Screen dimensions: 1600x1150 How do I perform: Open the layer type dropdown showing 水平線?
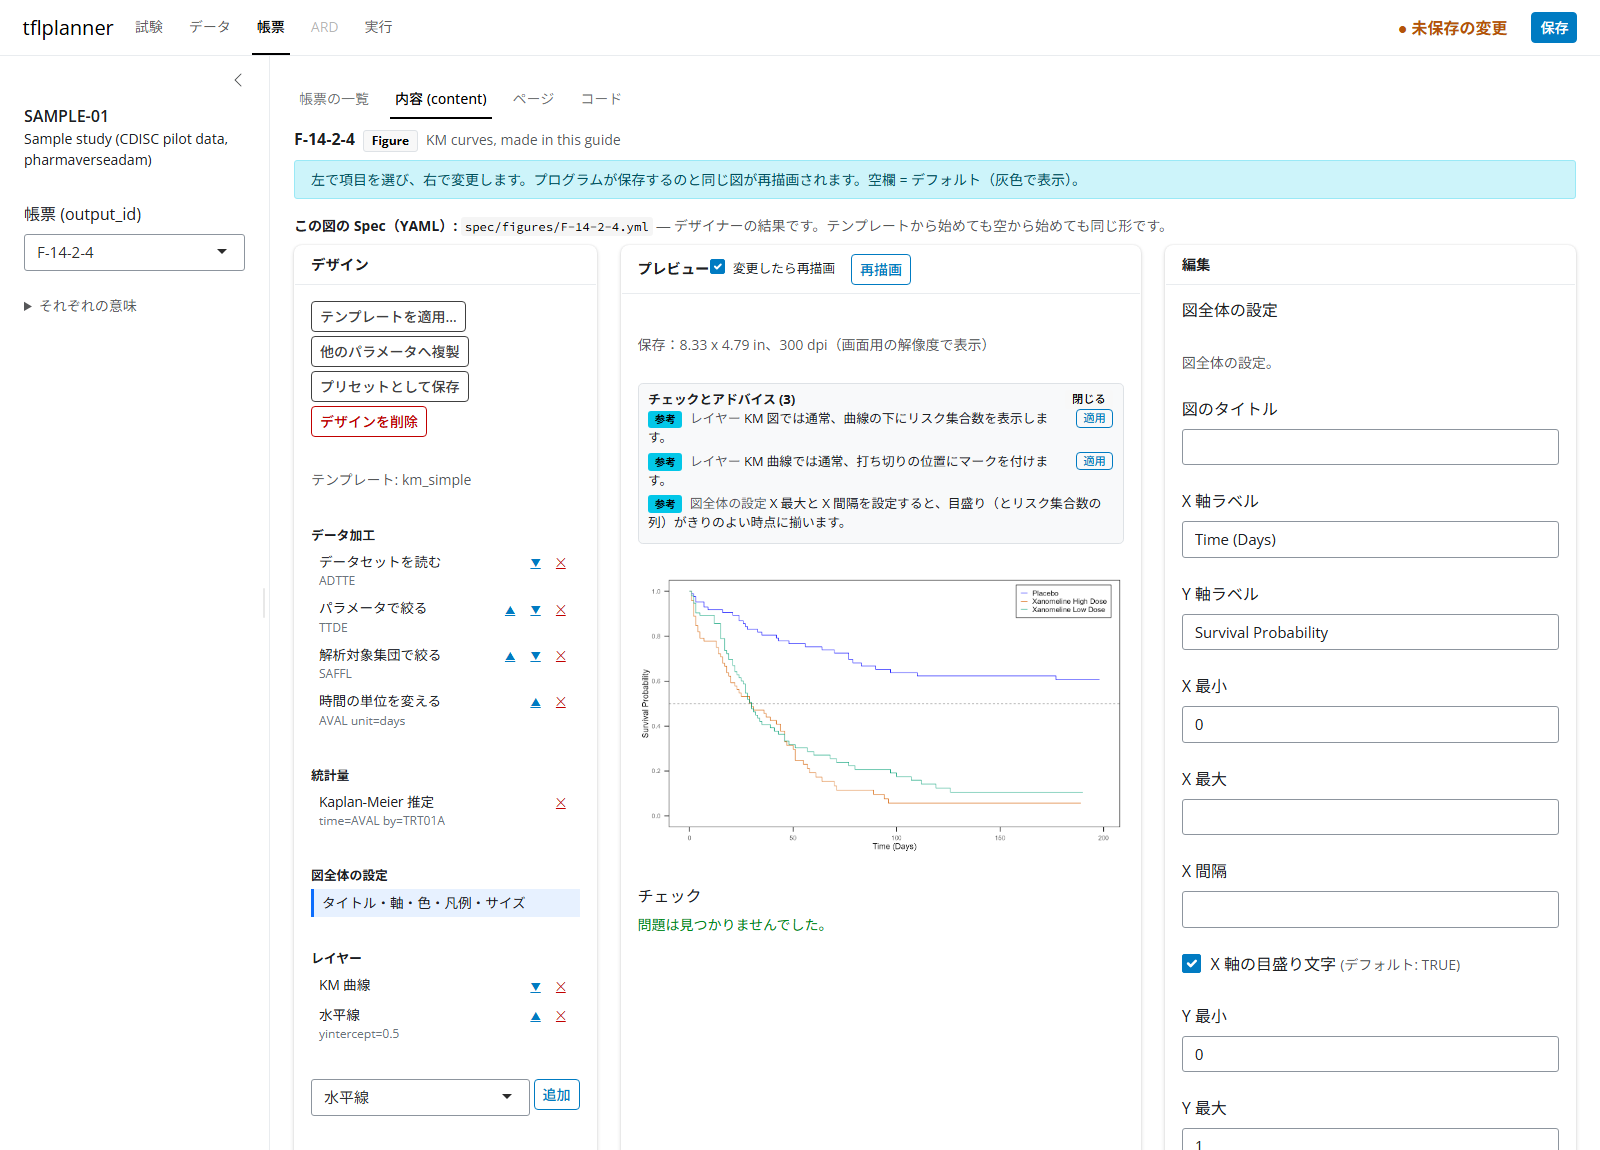[x=420, y=1097]
